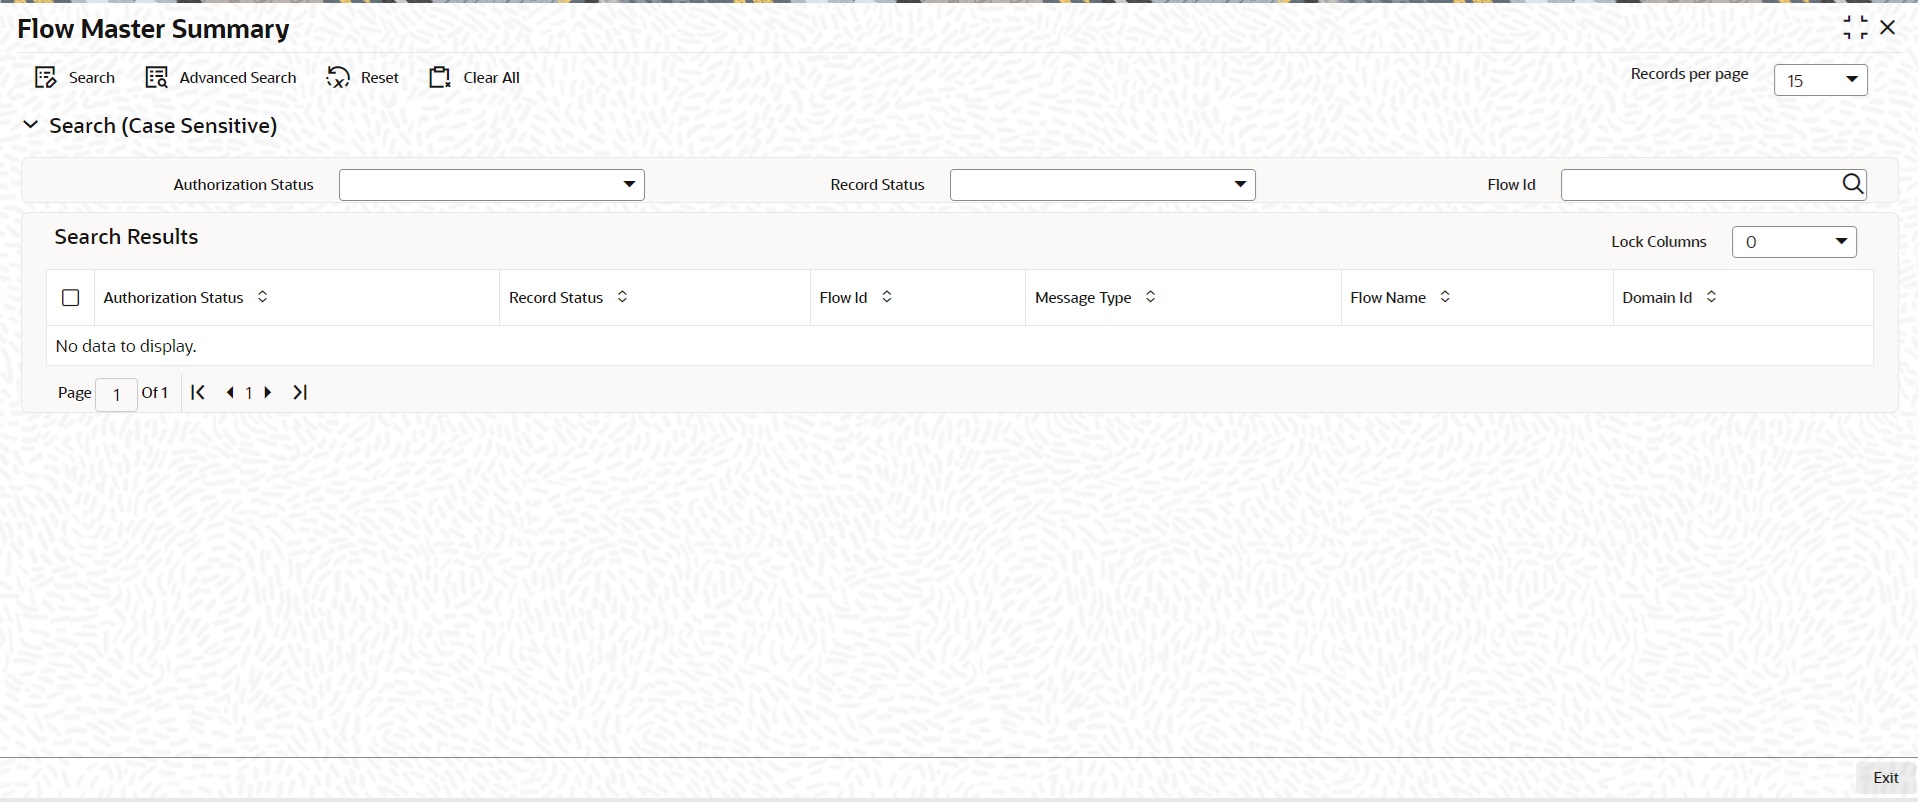
Task: Sort by Authorization Status column
Action: (263, 297)
